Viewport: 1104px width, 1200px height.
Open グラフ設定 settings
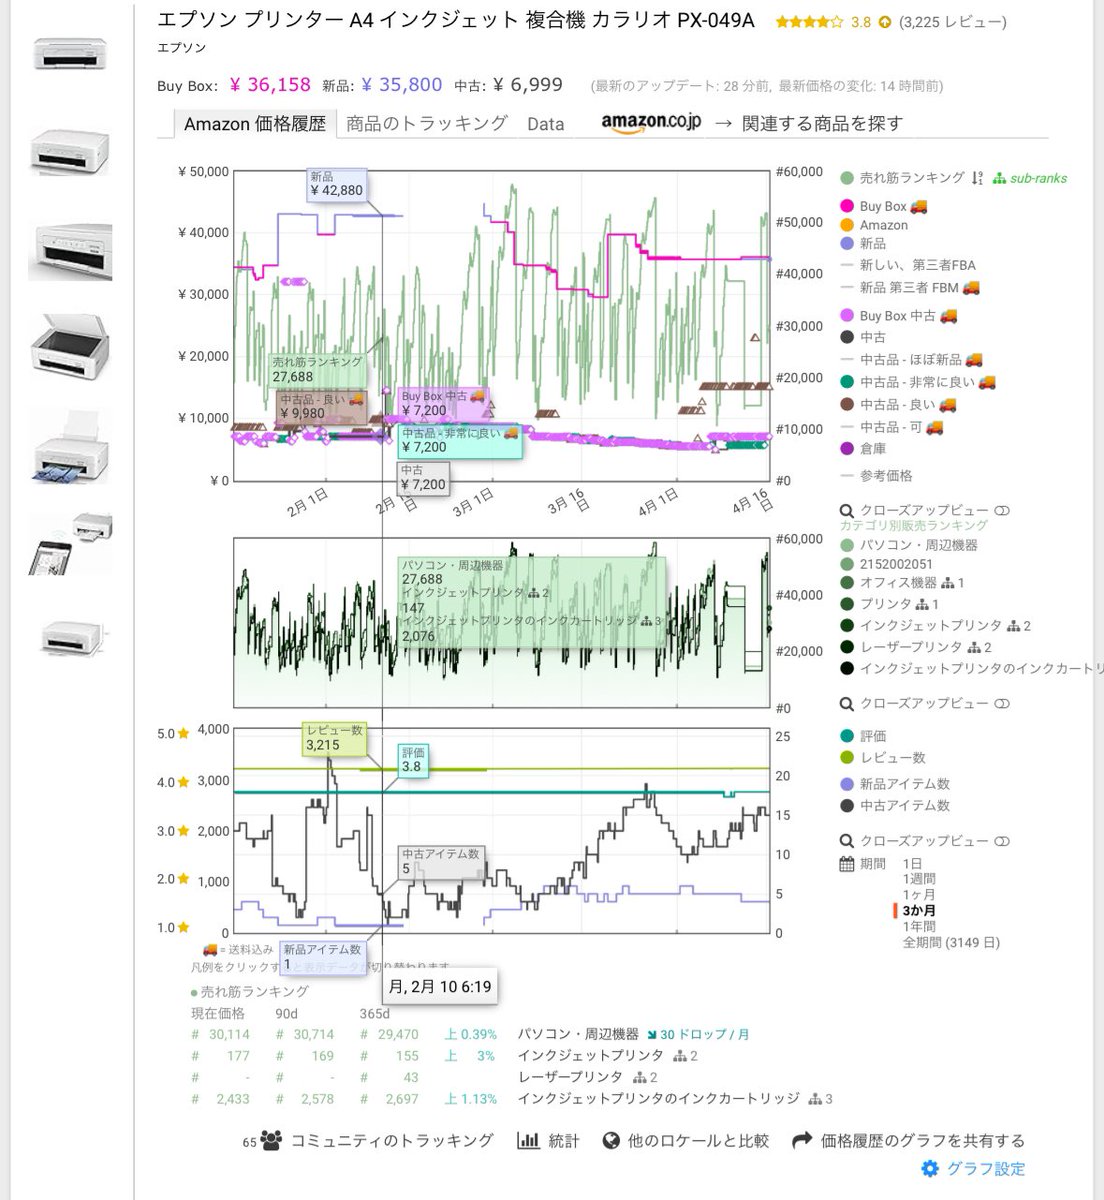coord(986,1168)
